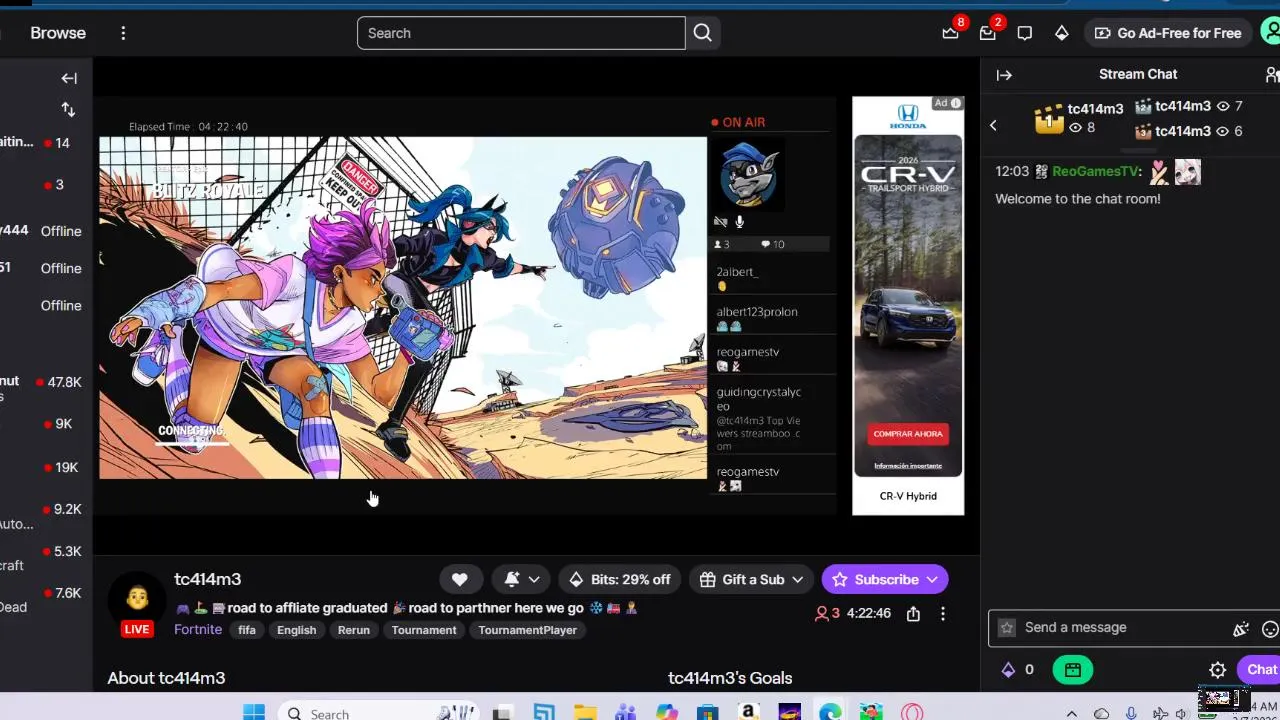Click 'tc414m3's Goals' heading

point(730,678)
